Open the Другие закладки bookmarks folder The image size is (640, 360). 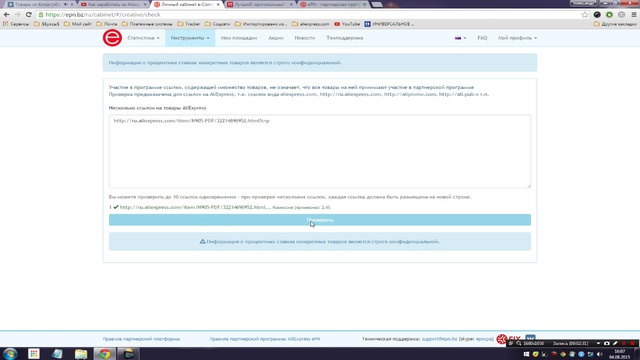[615, 24]
